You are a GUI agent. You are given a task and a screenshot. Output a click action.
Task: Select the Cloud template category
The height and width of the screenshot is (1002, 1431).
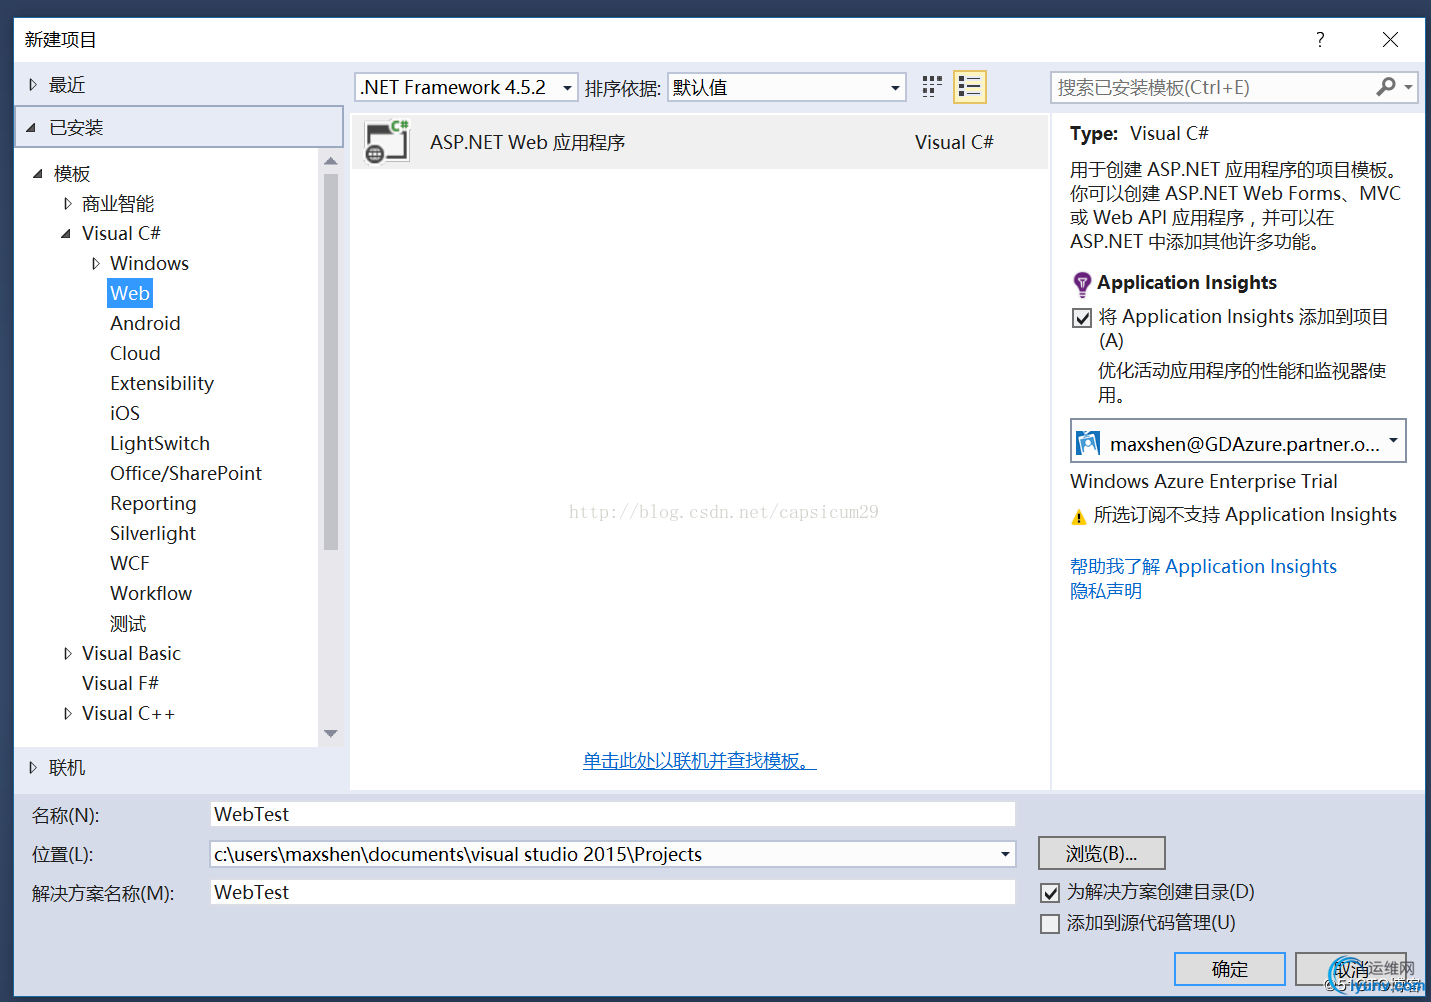(x=135, y=353)
